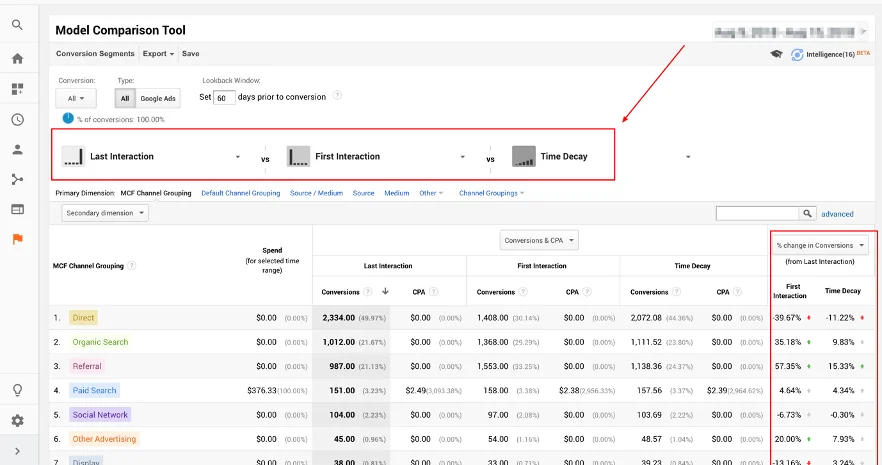Click the First Interaction model icon
The image size is (882, 465).
(298, 156)
